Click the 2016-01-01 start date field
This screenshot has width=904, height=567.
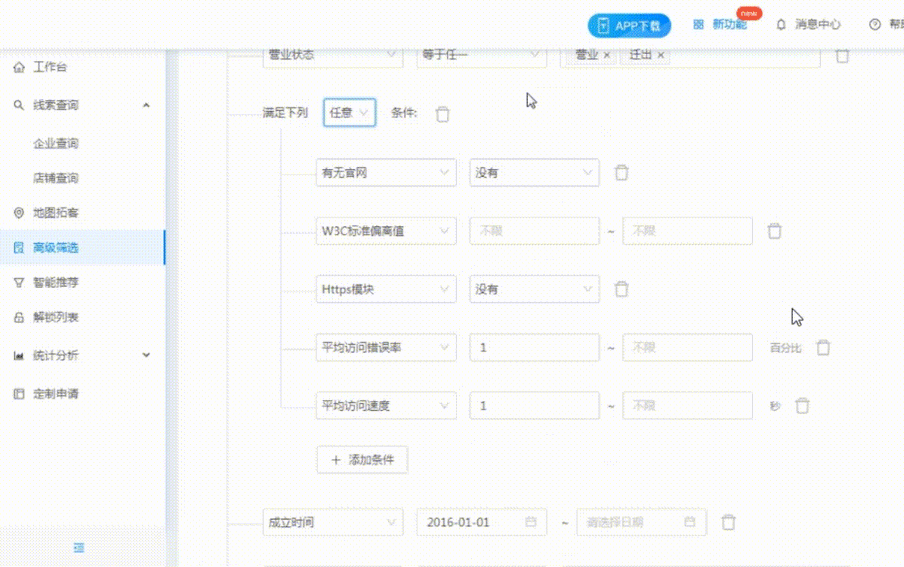coord(481,522)
